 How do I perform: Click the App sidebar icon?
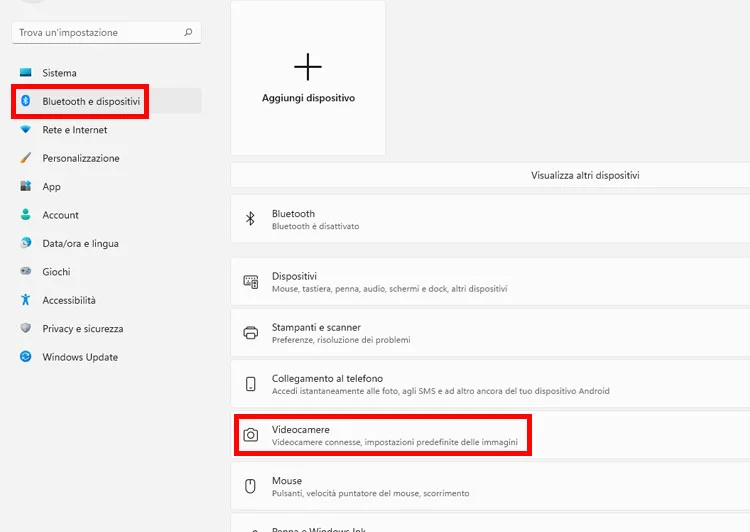coord(26,186)
